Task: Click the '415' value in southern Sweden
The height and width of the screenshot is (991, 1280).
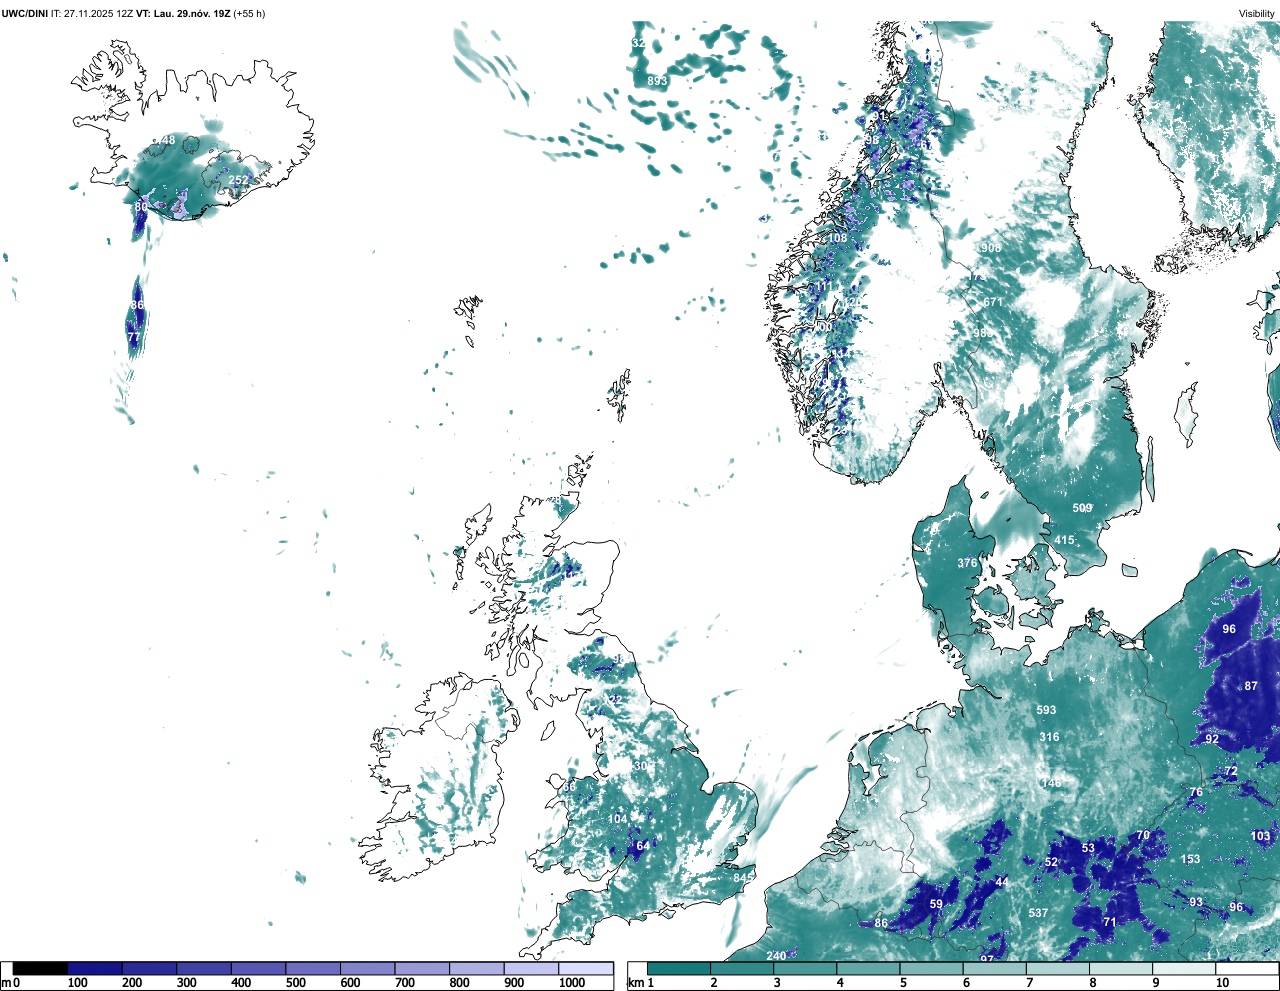Action: (1064, 540)
